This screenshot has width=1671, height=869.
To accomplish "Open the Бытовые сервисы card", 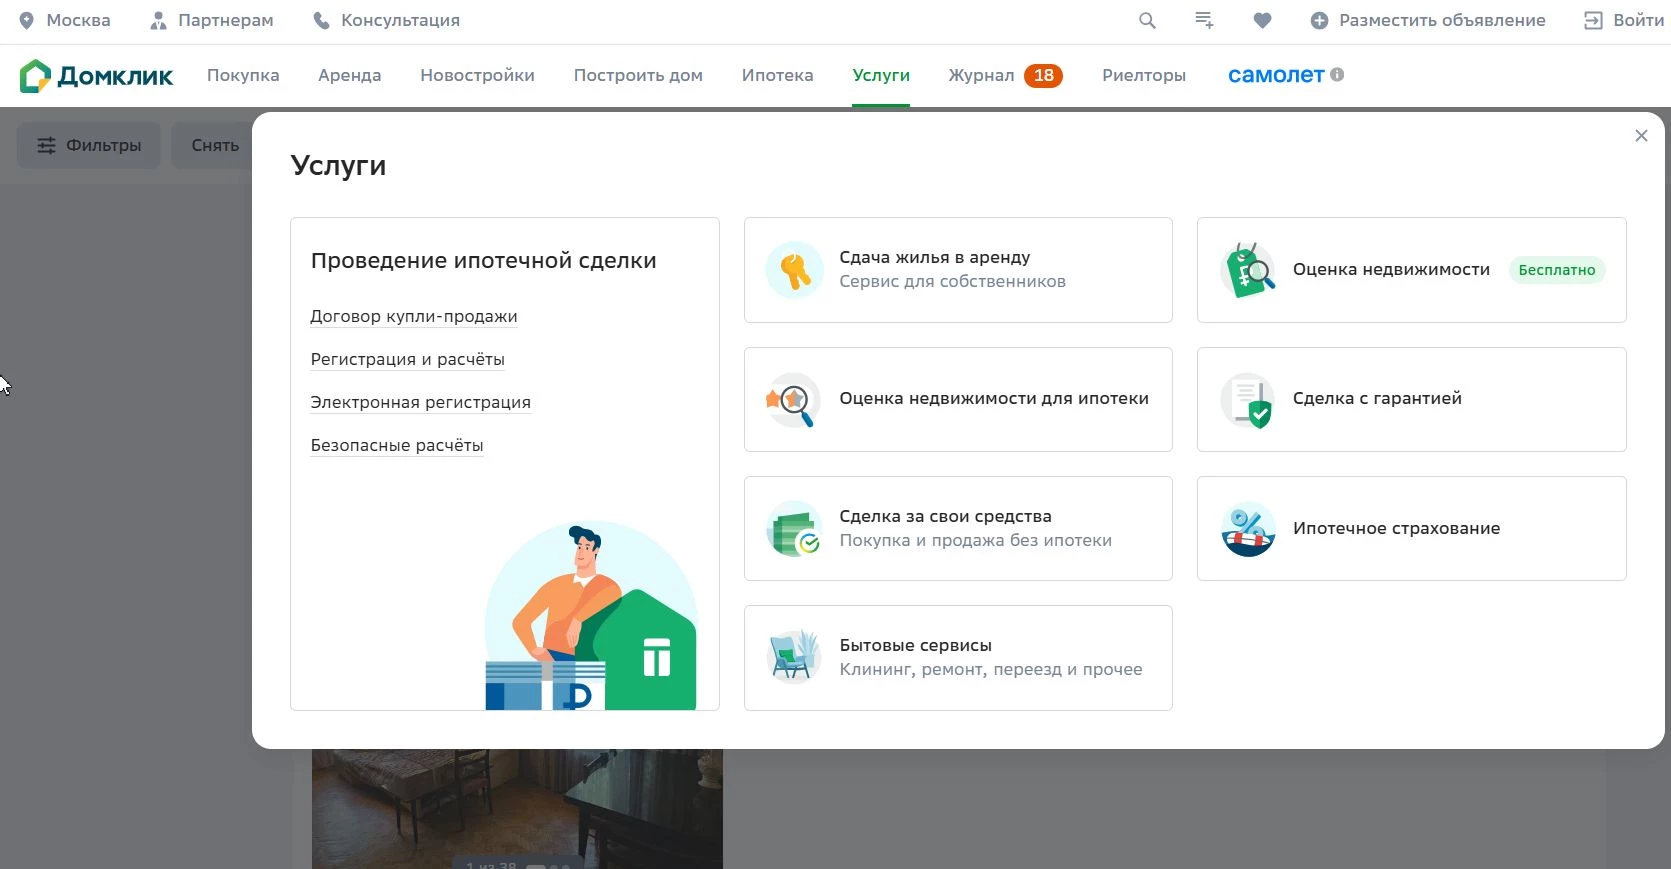I will point(958,658).
